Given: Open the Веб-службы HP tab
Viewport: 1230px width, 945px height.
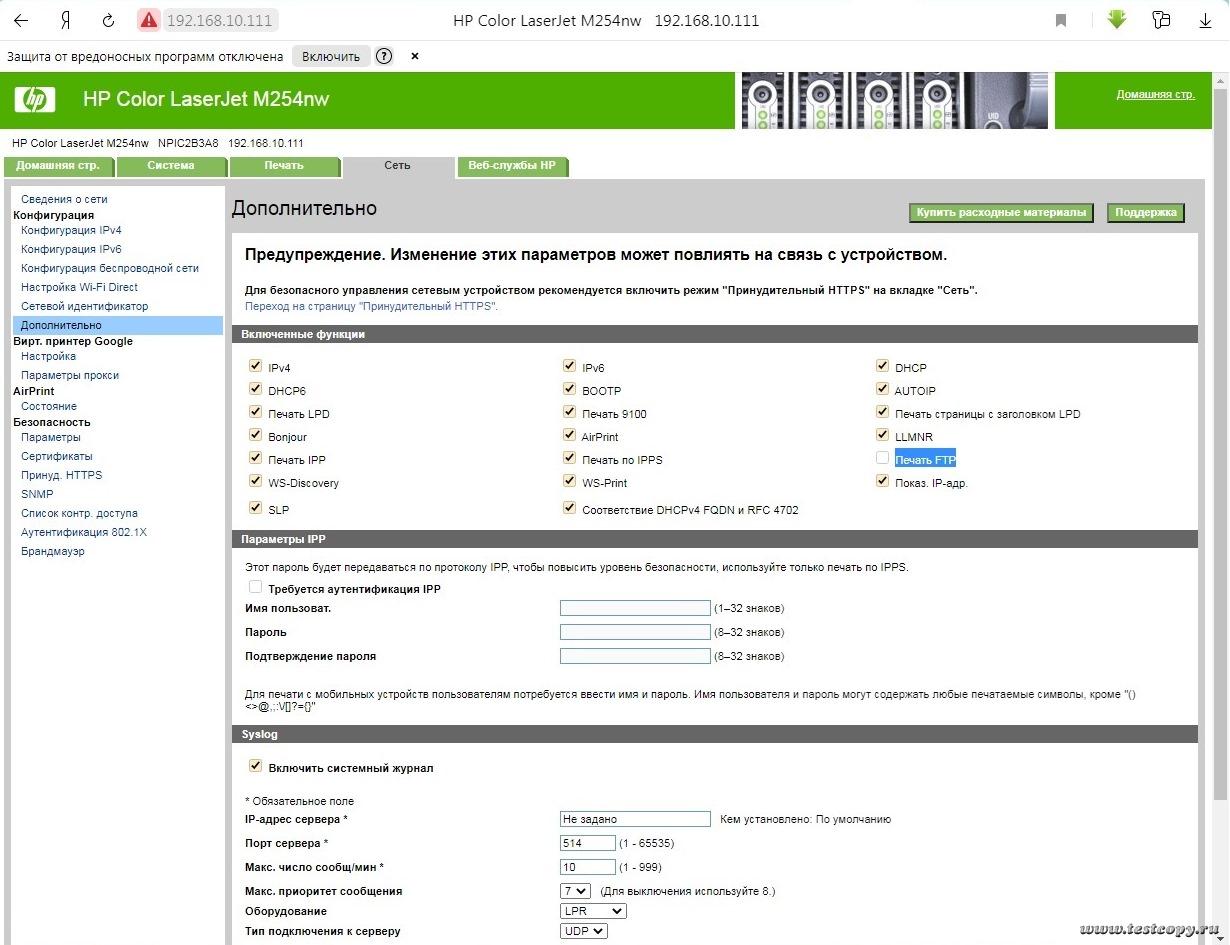Looking at the screenshot, I should point(512,166).
